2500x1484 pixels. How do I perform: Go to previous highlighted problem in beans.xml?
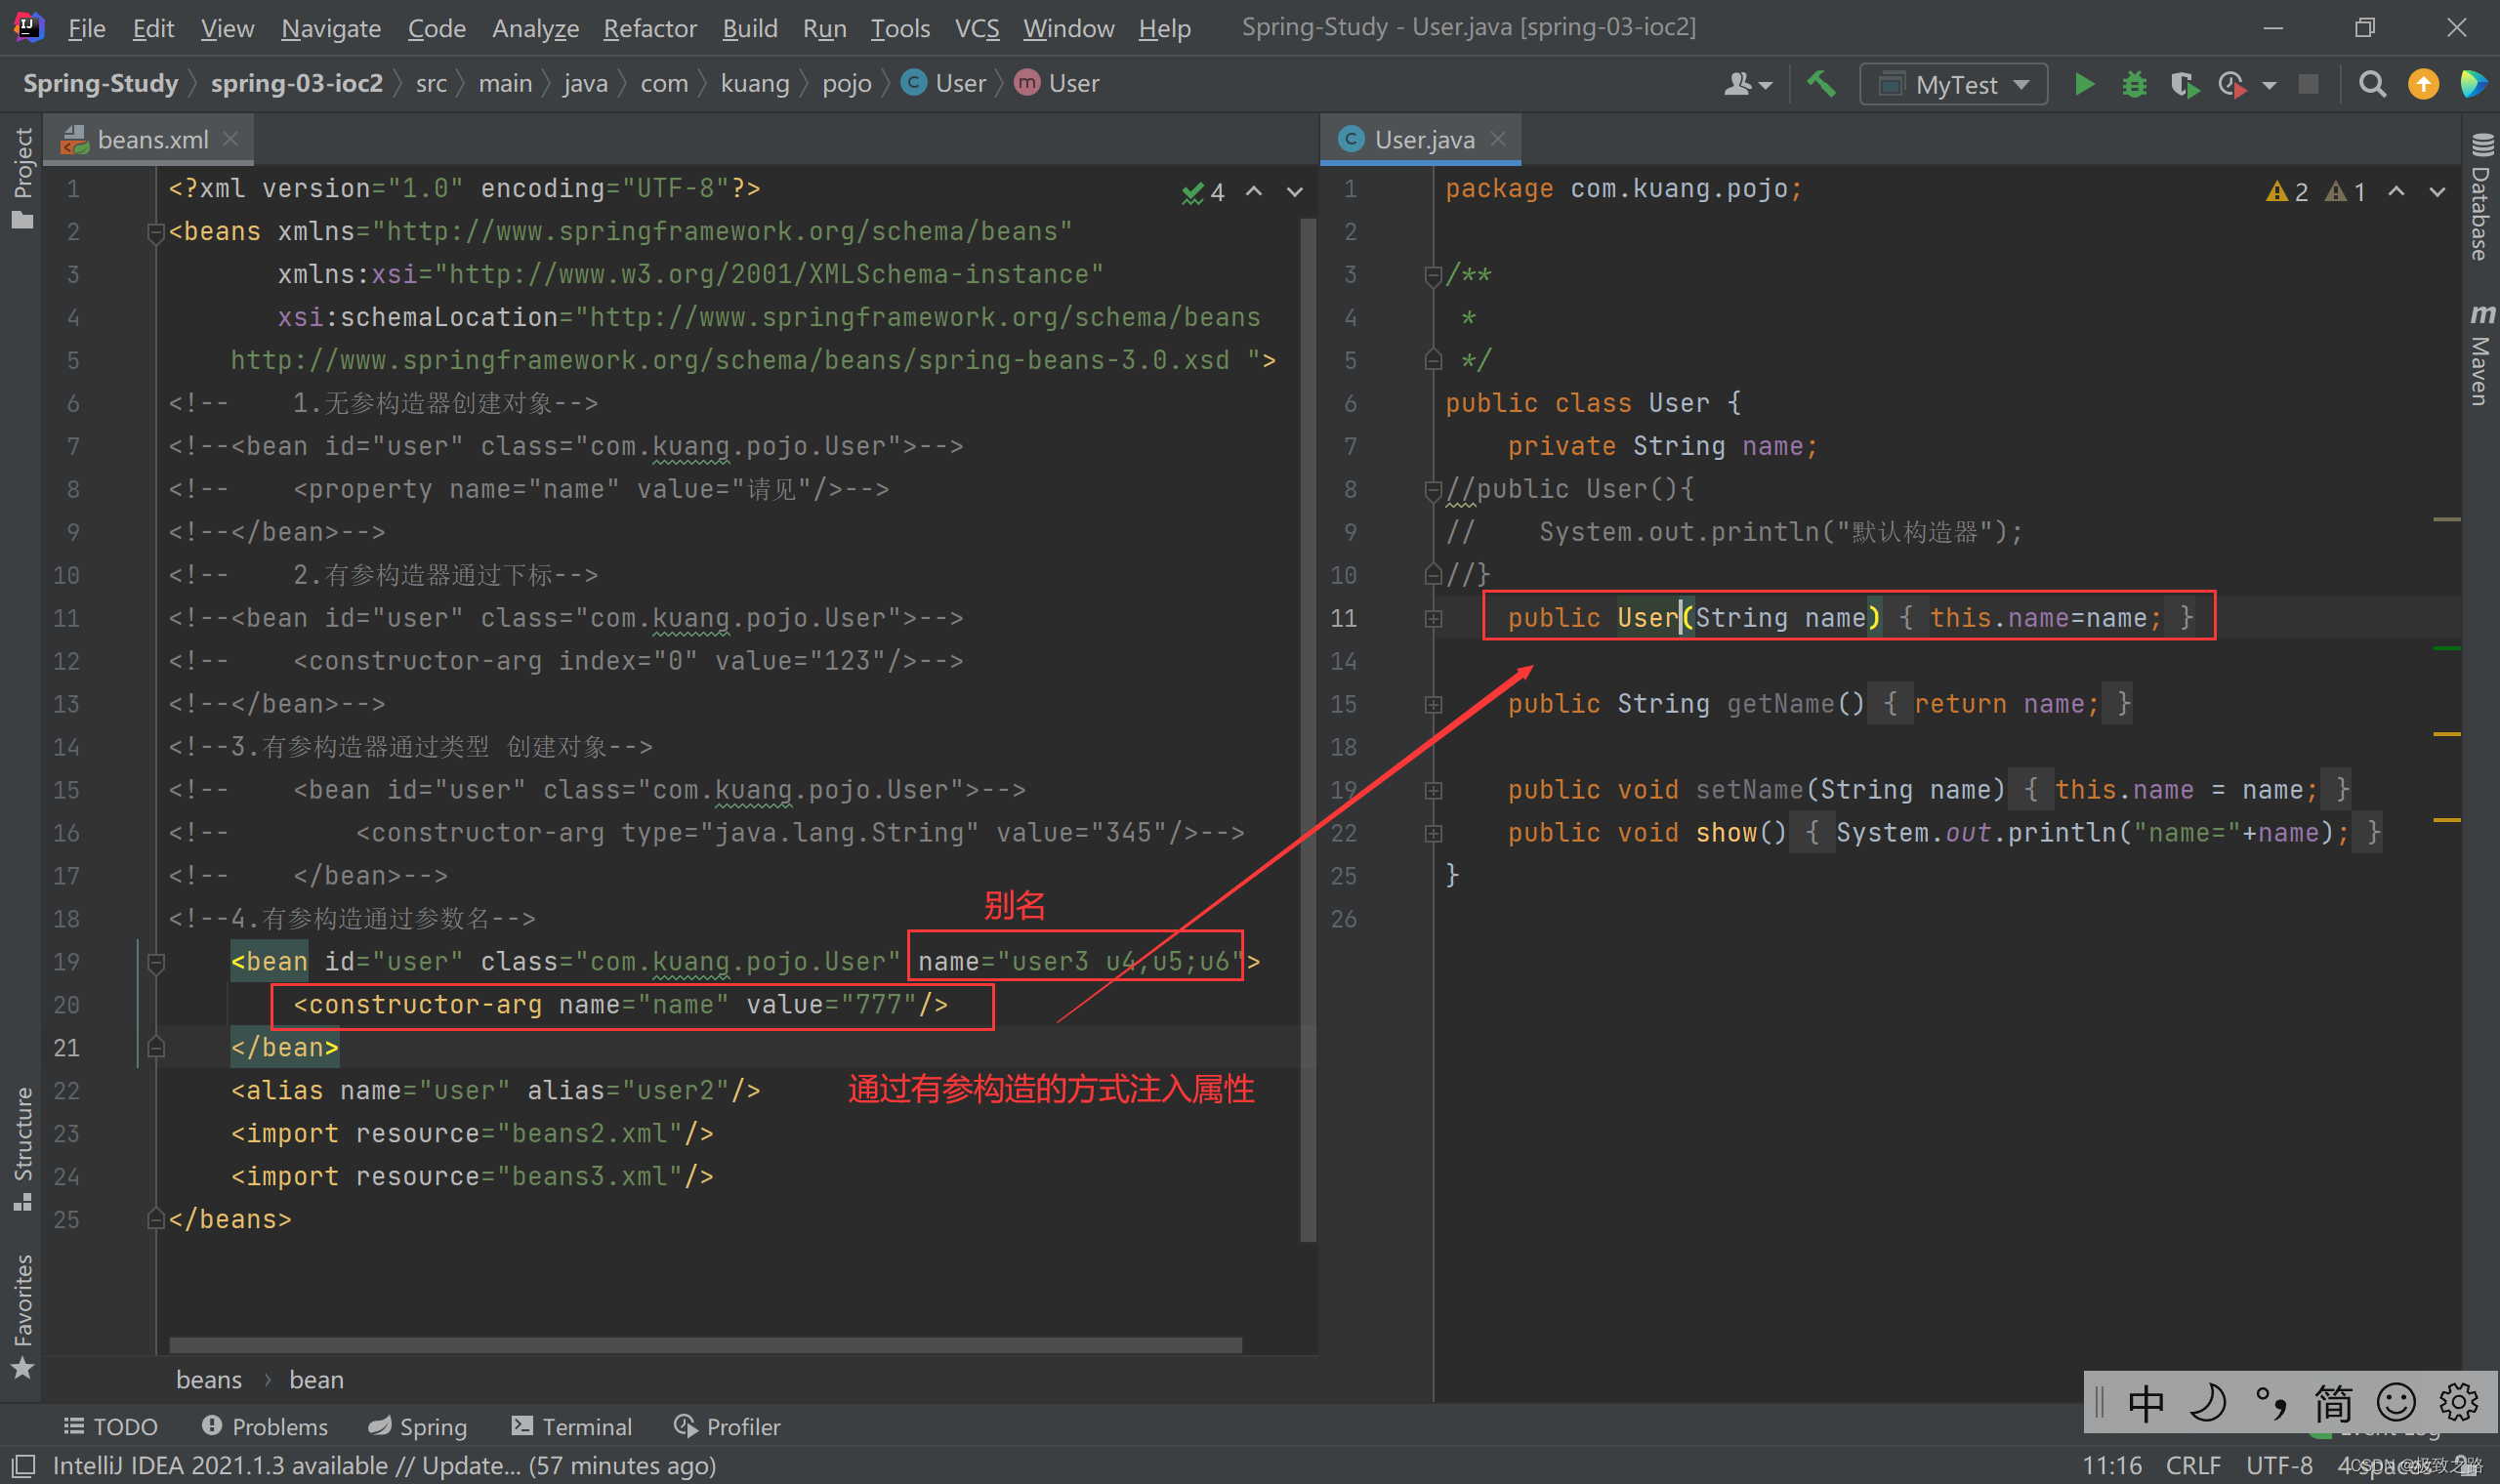click(1254, 192)
